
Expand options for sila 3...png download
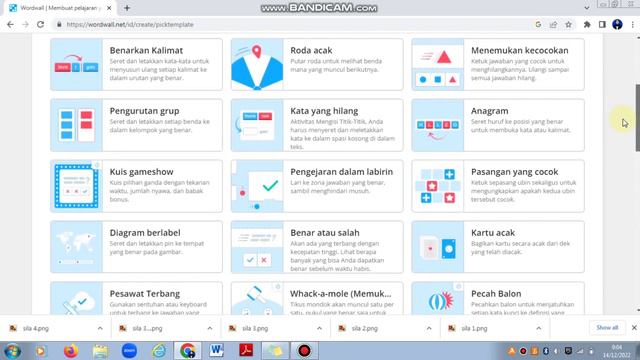pos(210,328)
